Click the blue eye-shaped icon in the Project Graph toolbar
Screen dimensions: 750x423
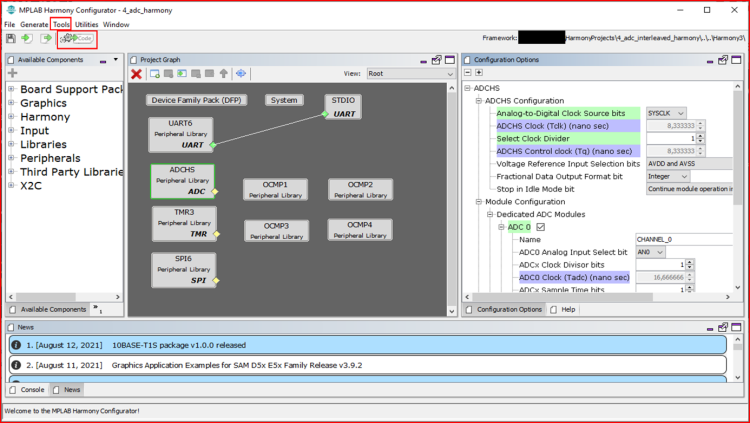coord(241,74)
